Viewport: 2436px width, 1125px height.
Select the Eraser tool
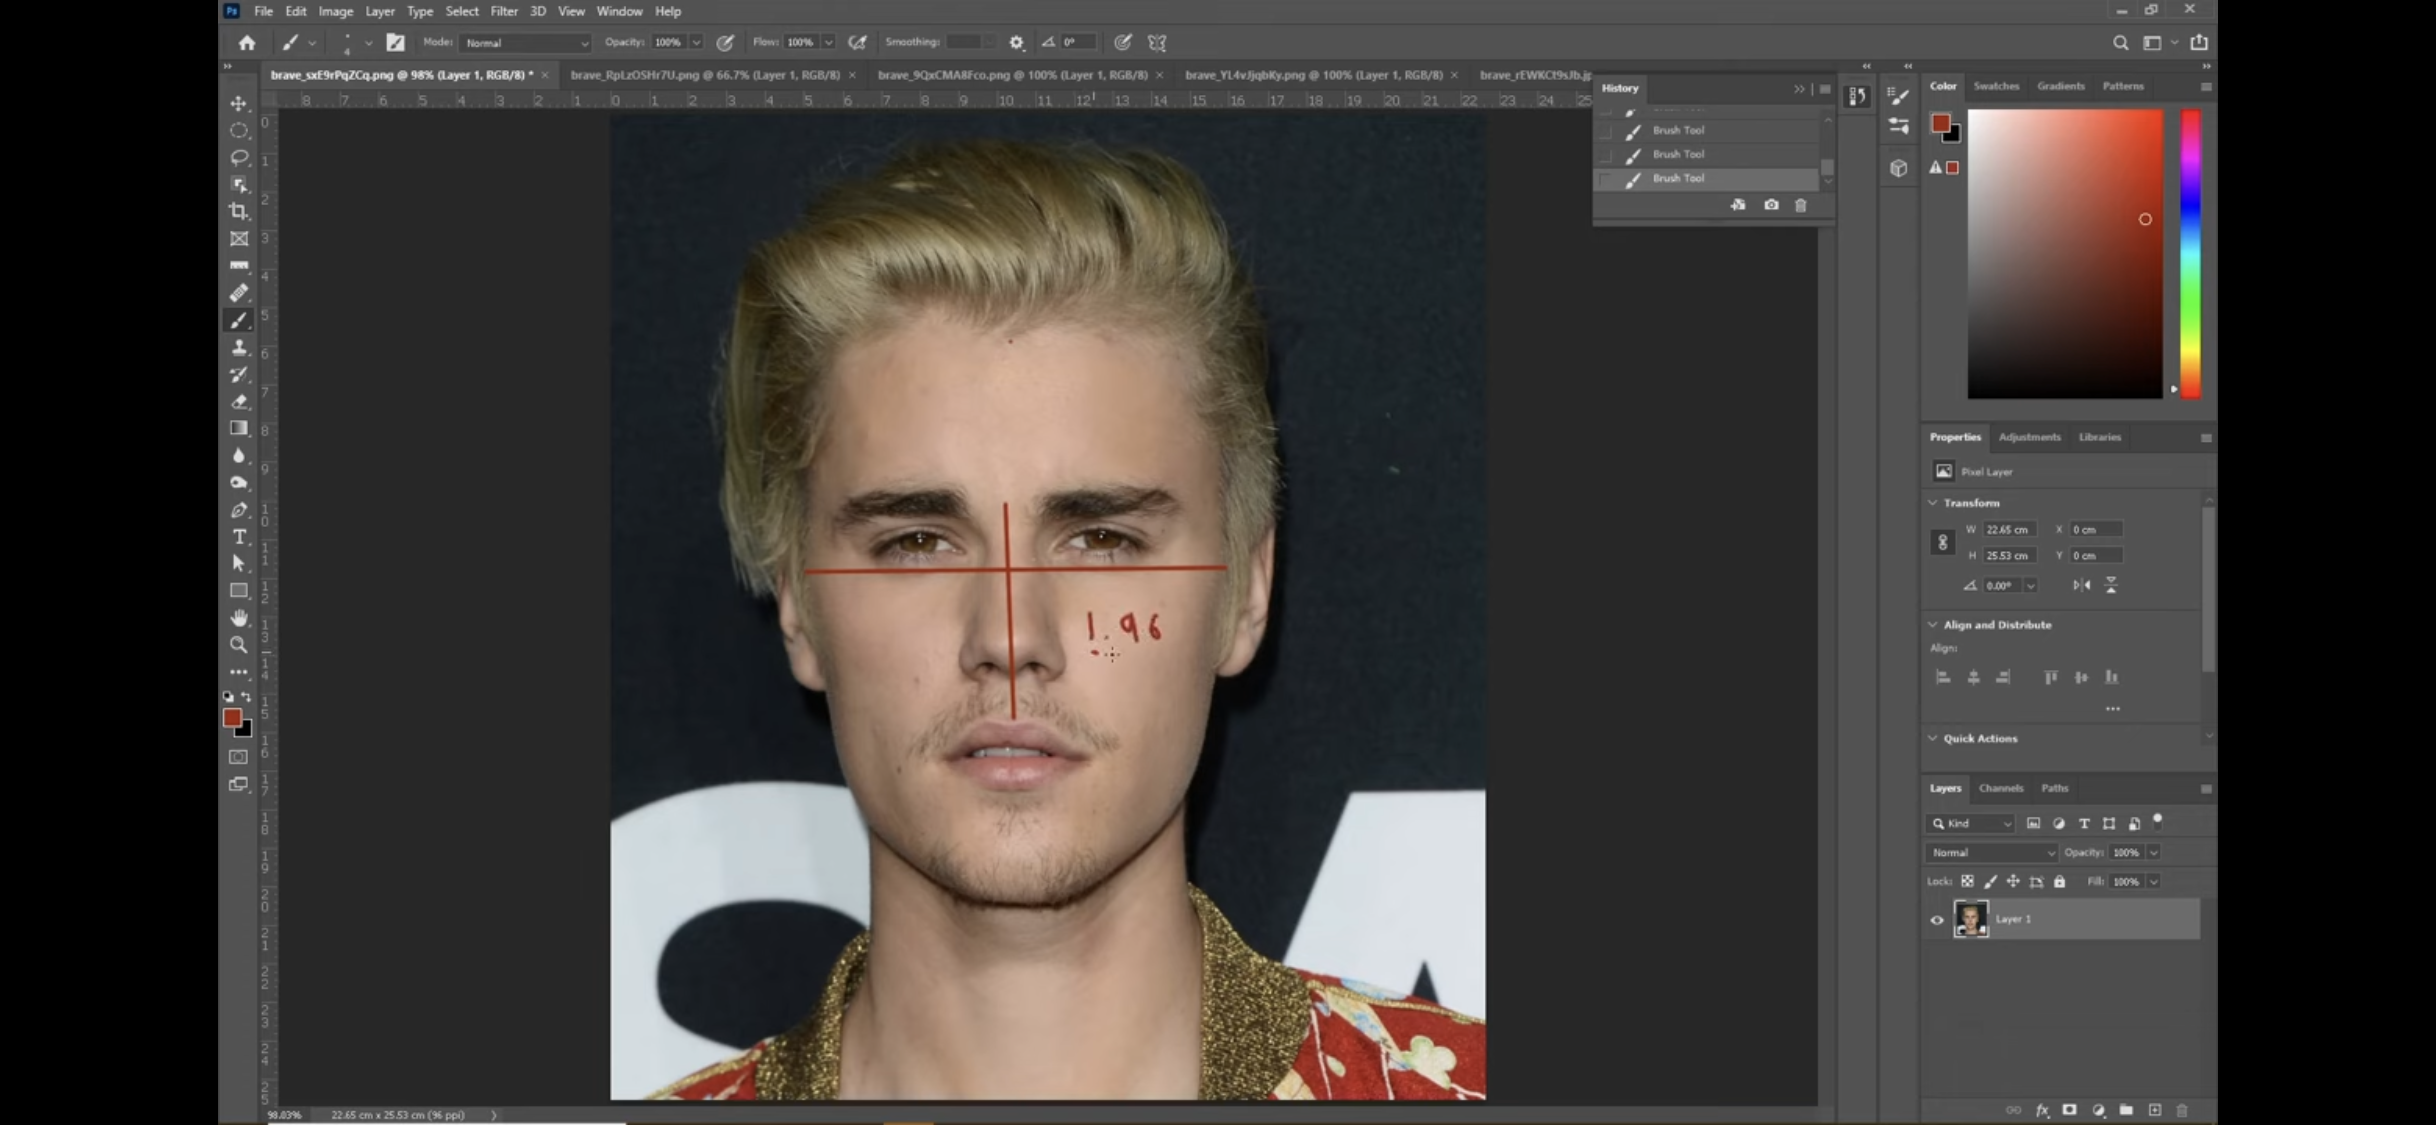coord(239,401)
